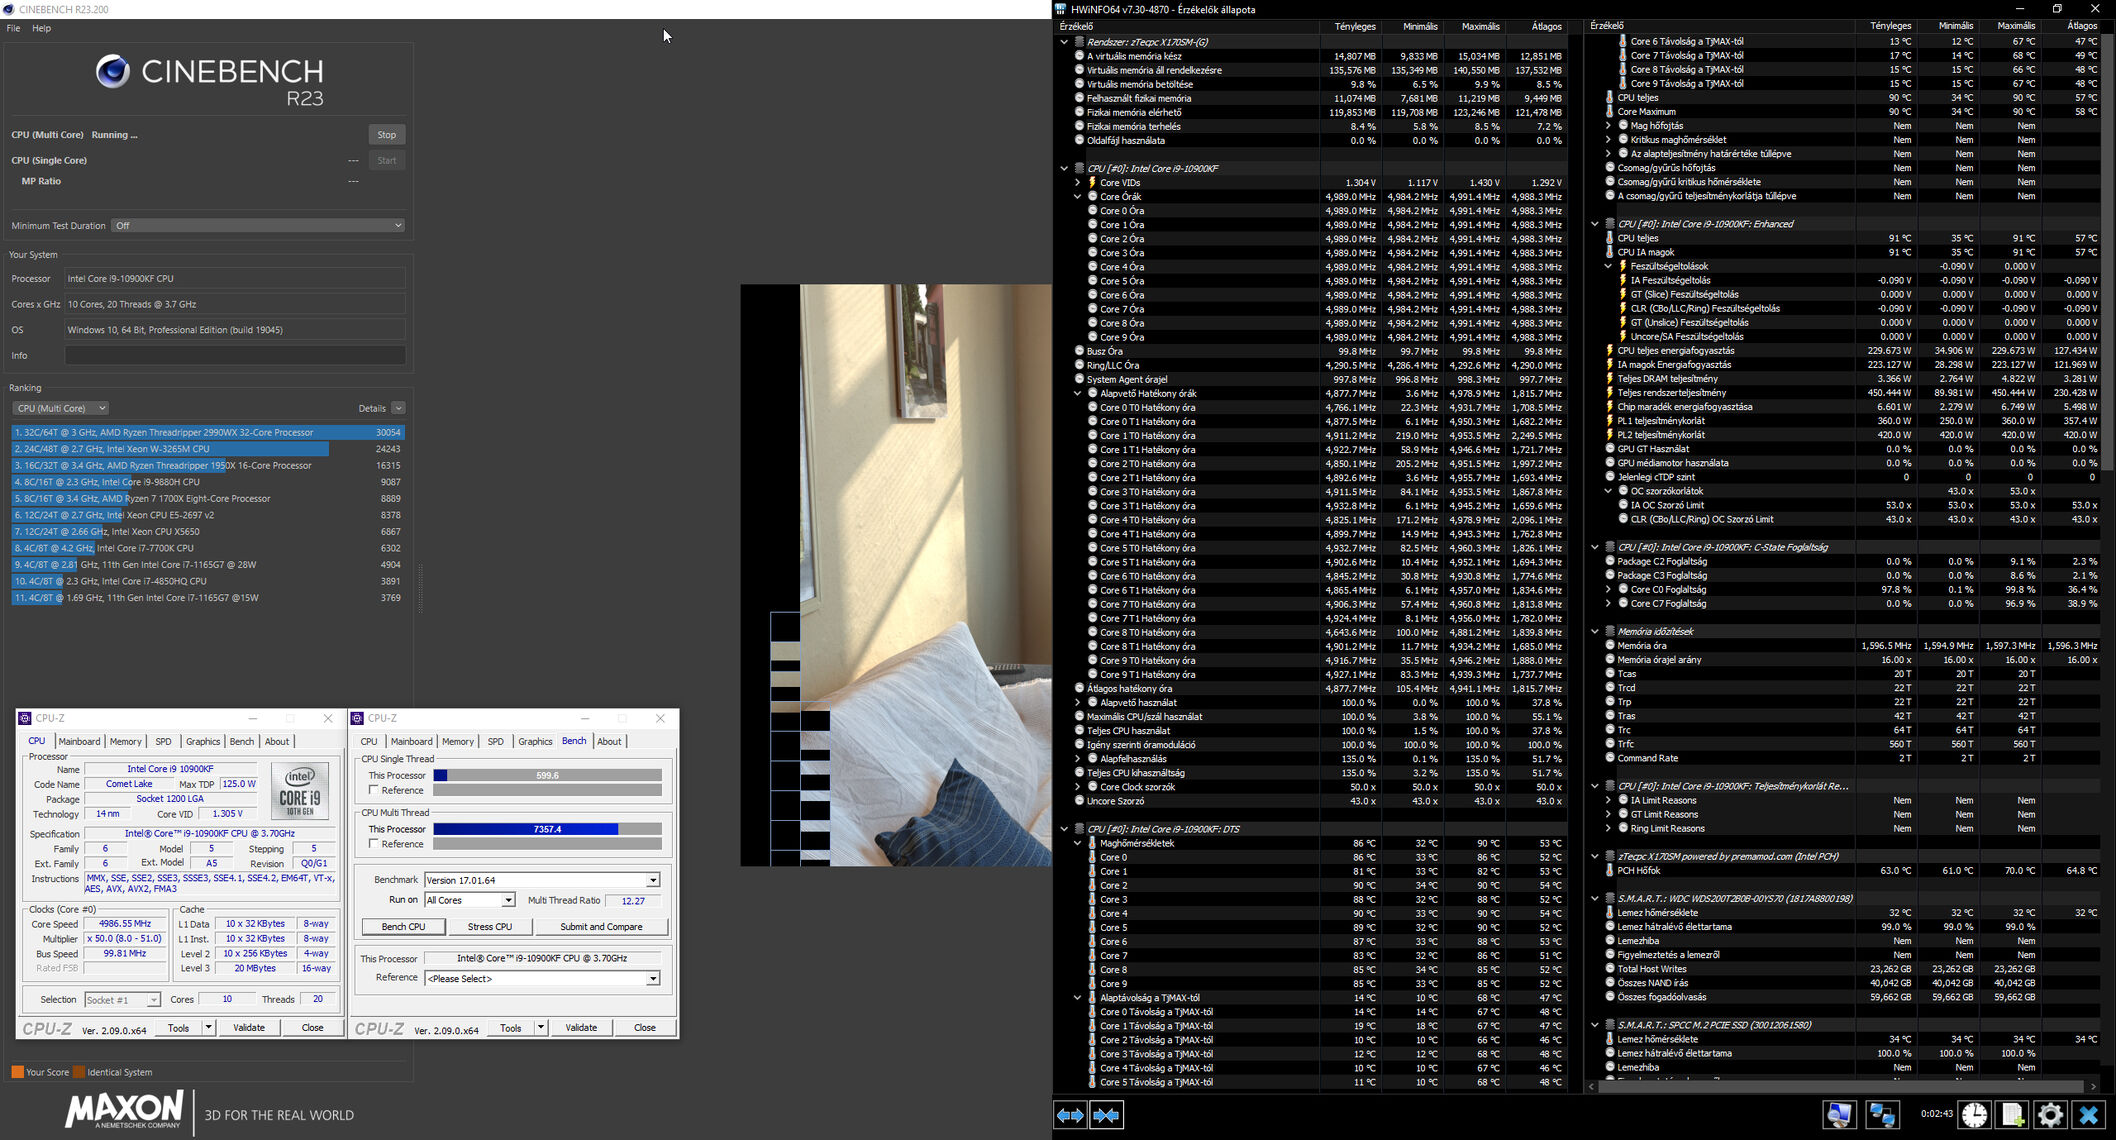The width and height of the screenshot is (2116, 1140).
Task: Switch right CPU-Z to About tab
Action: [609, 741]
